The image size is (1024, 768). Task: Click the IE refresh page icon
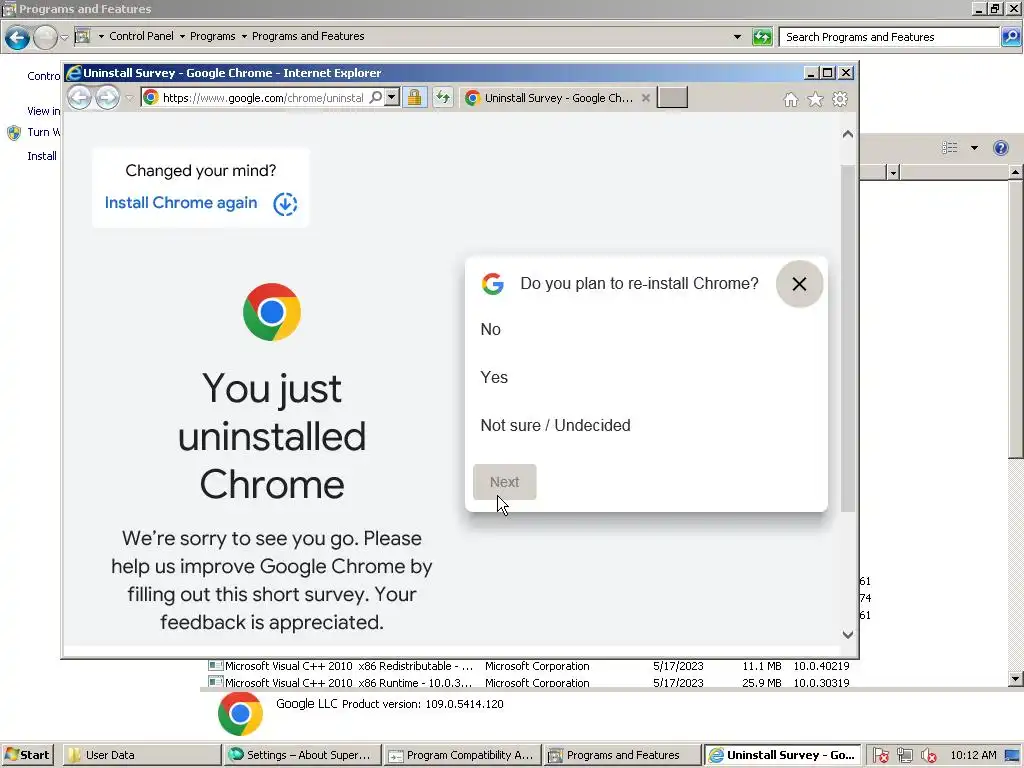click(x=443, y=98)
